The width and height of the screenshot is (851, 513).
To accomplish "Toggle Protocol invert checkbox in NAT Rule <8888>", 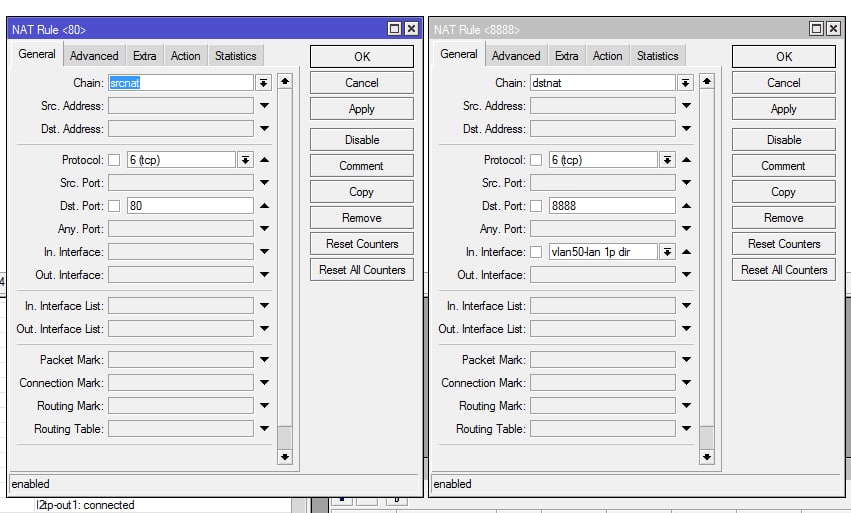I will pyautogui.click(x=536, y=160).
